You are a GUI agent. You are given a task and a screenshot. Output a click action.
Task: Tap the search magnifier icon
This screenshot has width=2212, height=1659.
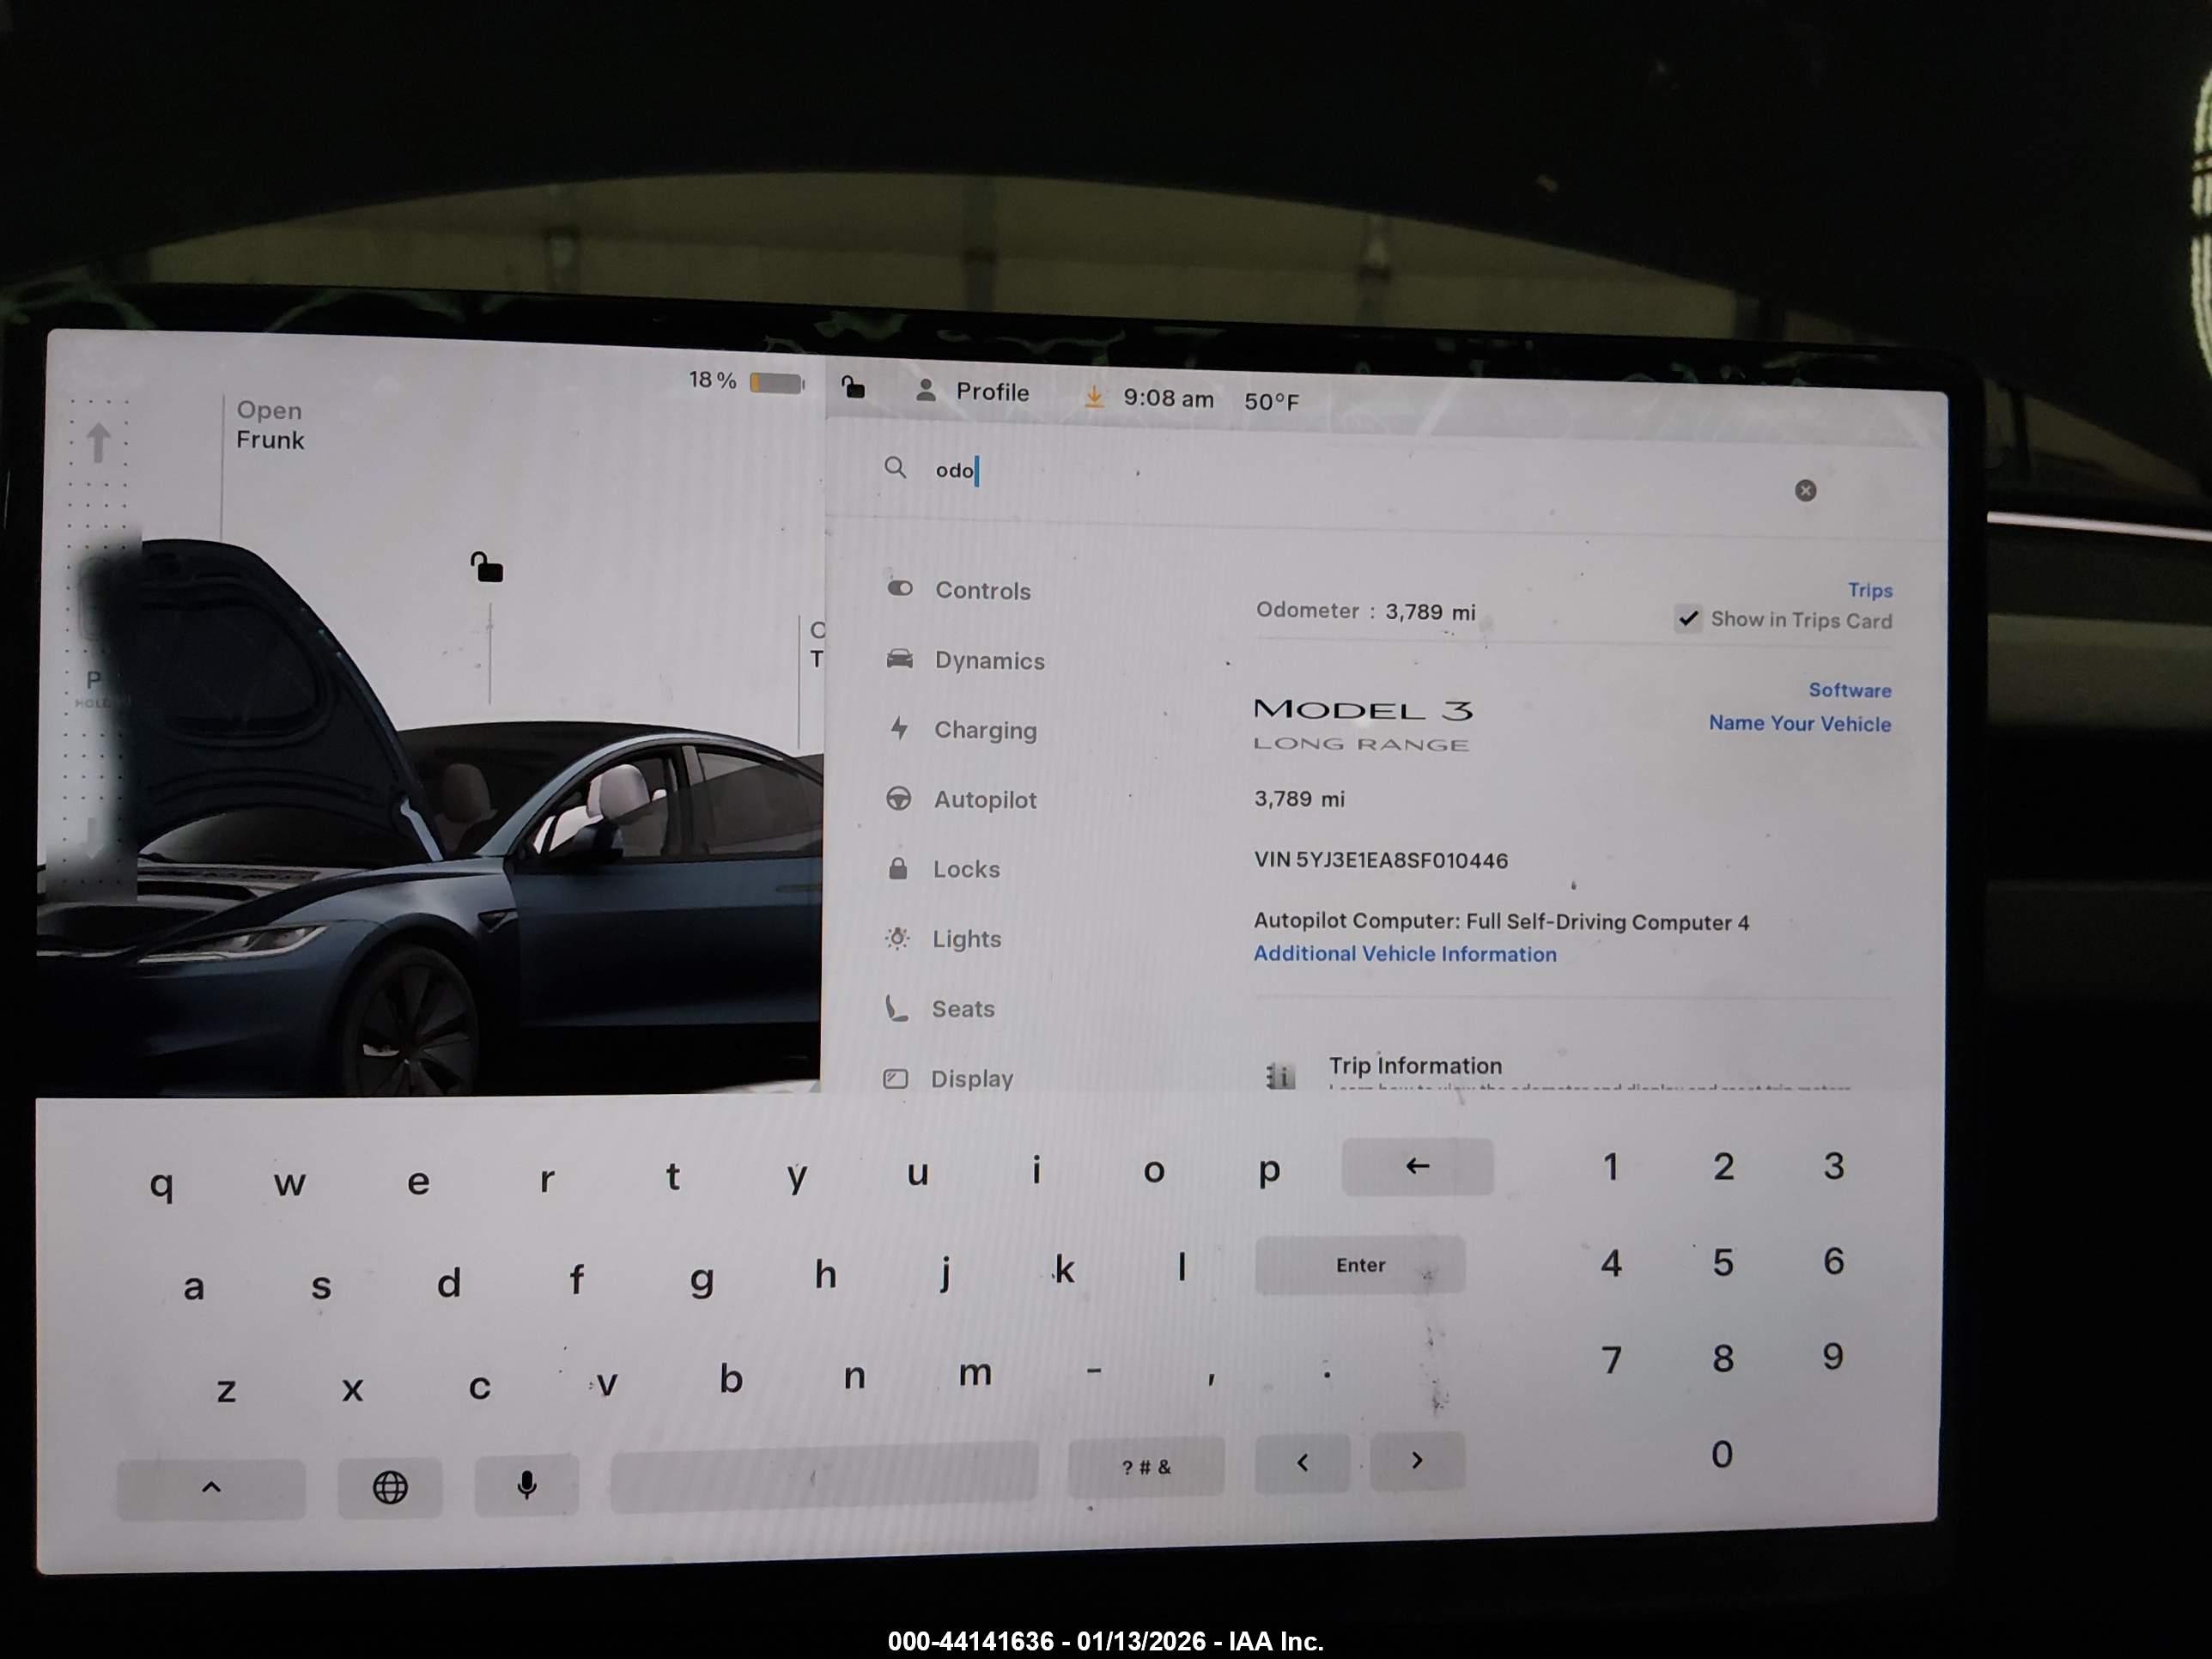pos(895,468)
